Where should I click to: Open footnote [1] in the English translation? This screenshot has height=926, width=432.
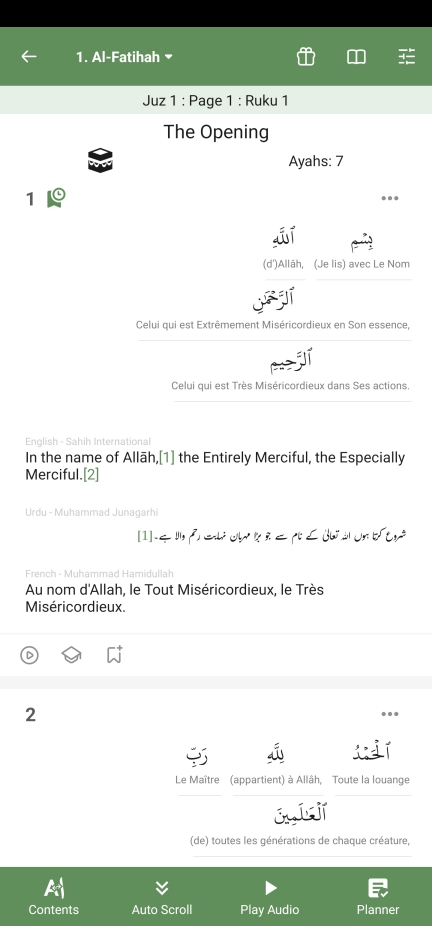pyautogui.click(x=167, y=458)
